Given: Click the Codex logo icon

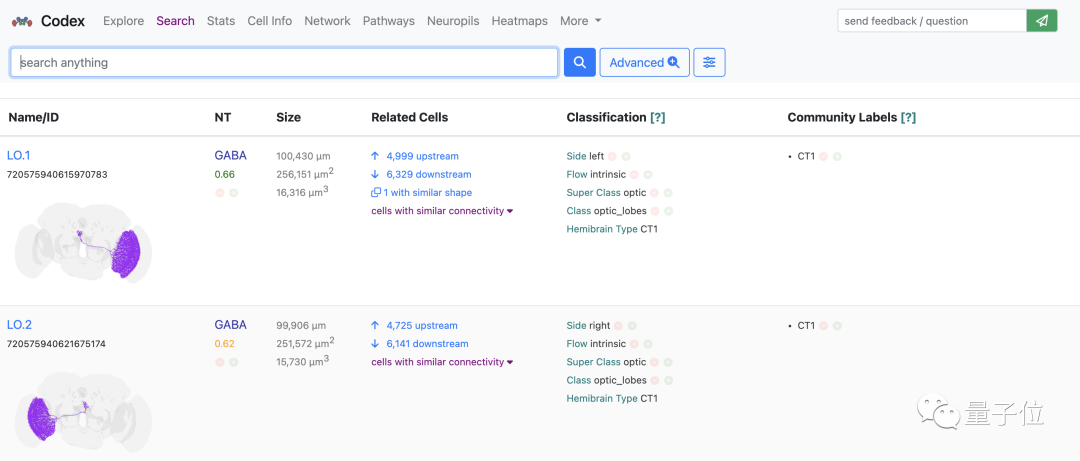Looking at the screenshot, I should pyautogui.click(x=22, y=21).
